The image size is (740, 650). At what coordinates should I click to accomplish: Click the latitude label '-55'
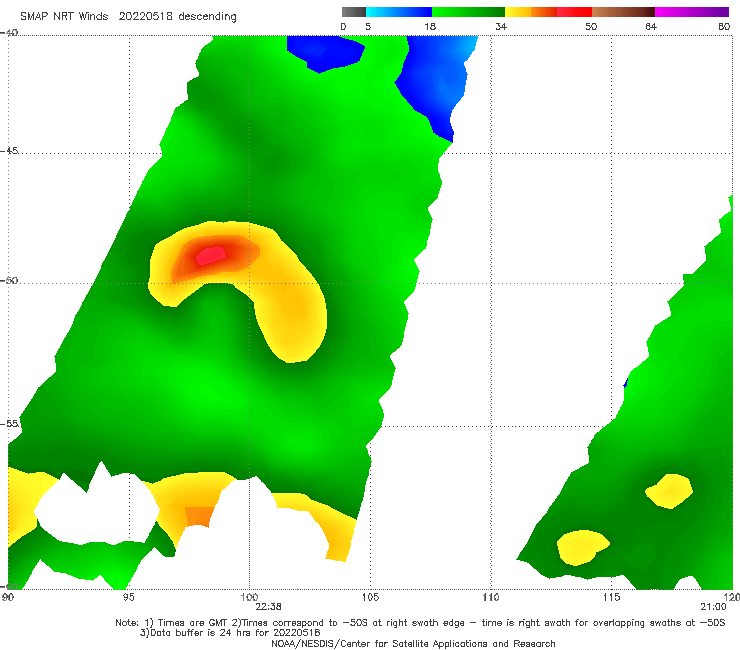10,424
